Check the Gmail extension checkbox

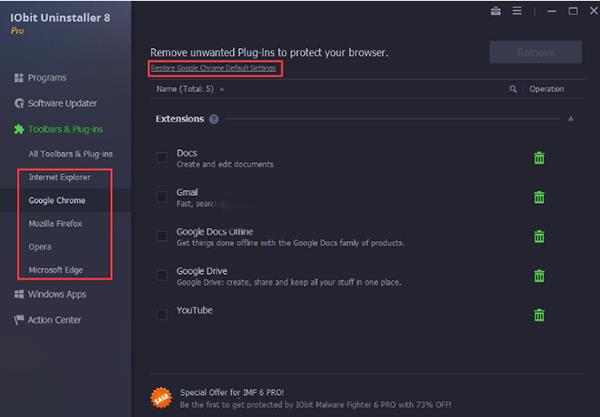tap(162, 197)
